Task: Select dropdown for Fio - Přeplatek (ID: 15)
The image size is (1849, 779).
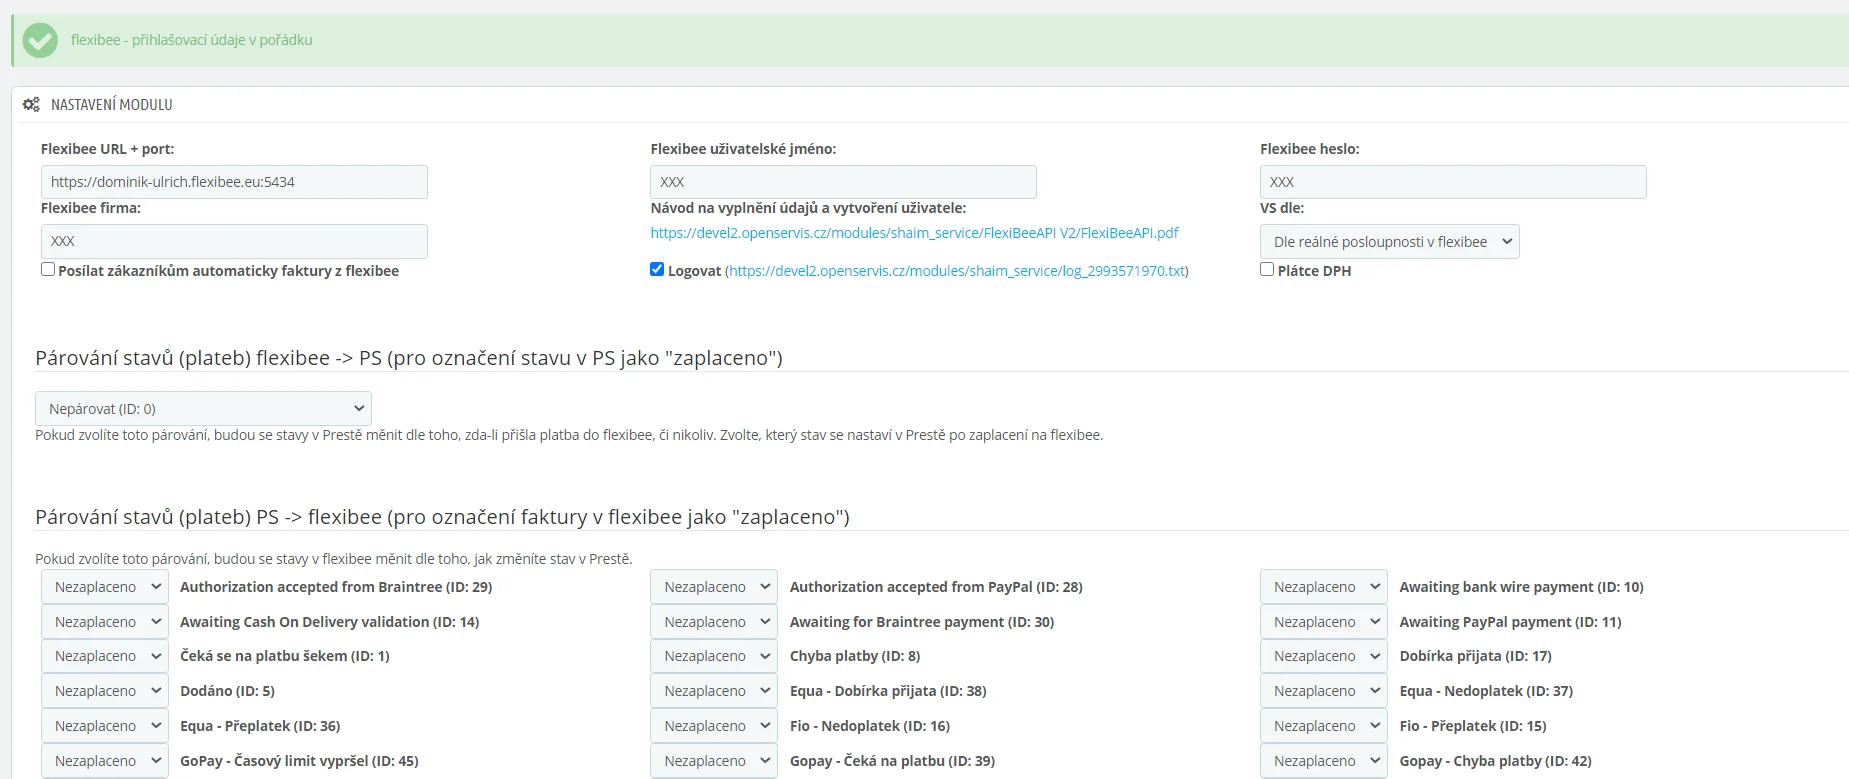Action: pyautogui.click(x=1323, y=726)
